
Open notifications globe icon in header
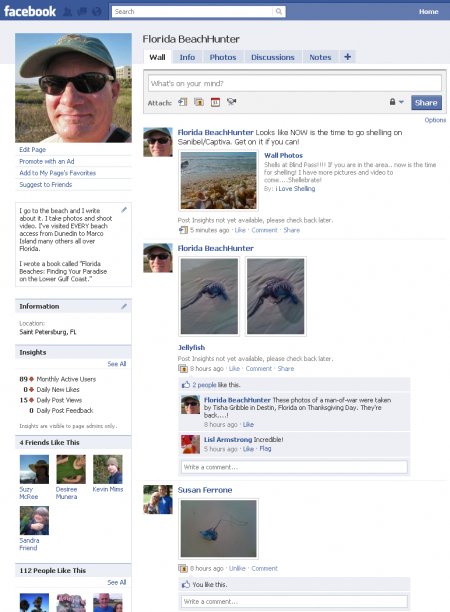point(97,12)
